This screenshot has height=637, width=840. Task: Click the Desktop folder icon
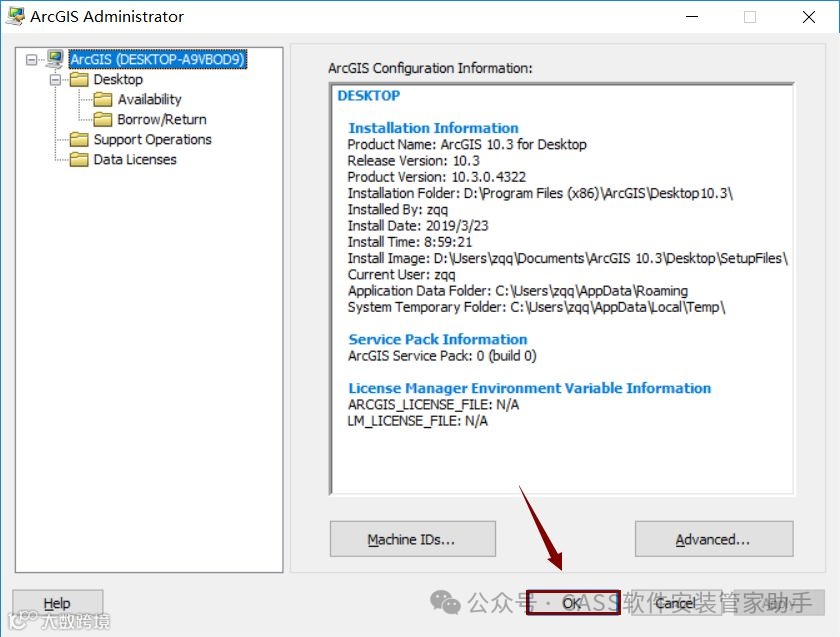(x=79, y=79)
